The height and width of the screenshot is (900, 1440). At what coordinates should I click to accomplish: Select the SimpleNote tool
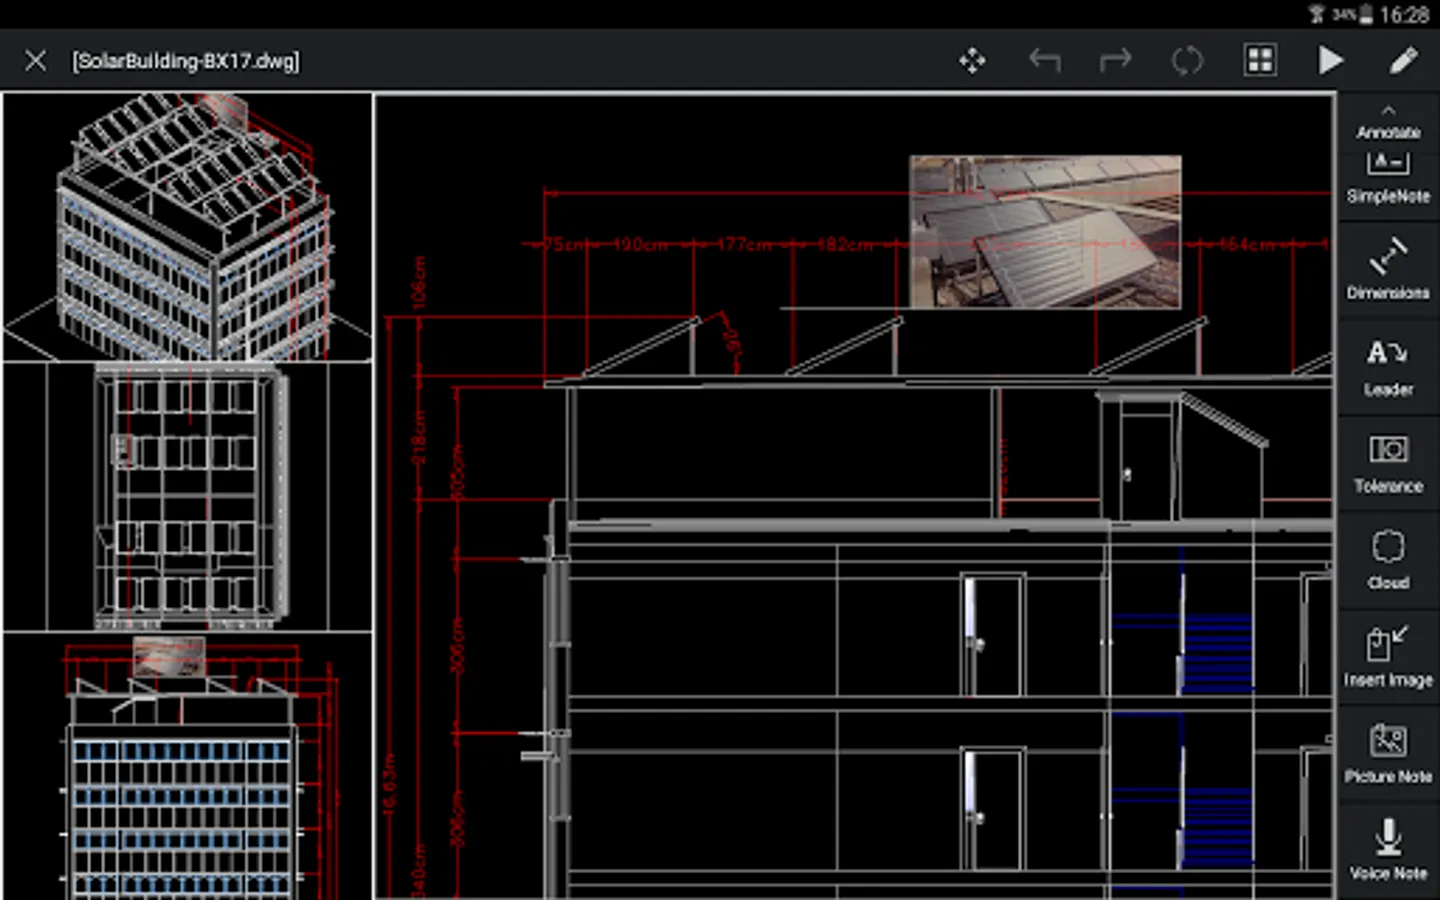pyautogui.click(x=1388, y=178)
